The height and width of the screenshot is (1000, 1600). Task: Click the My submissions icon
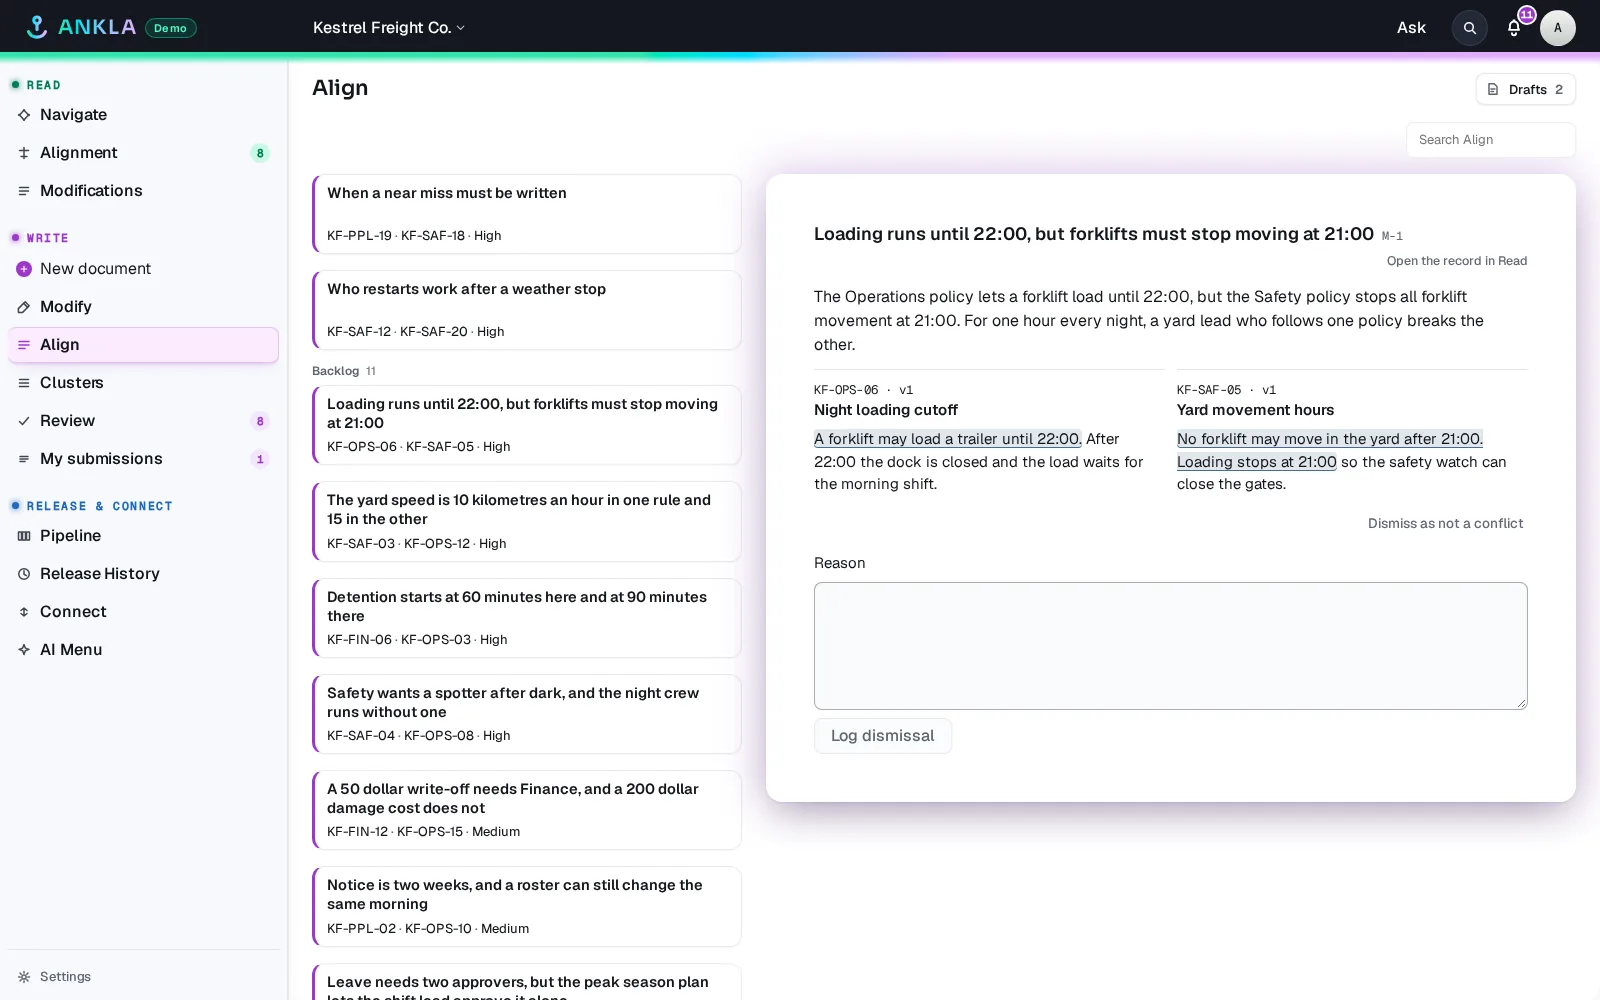click(24, 459)
